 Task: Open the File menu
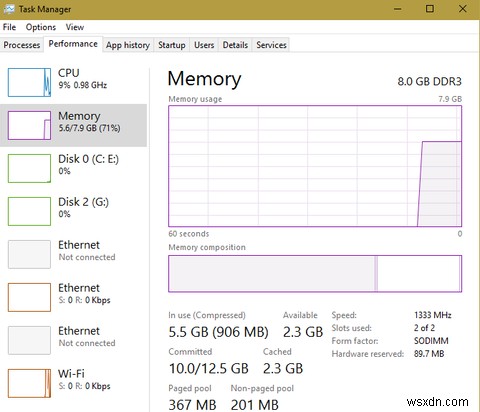(9, 27)
